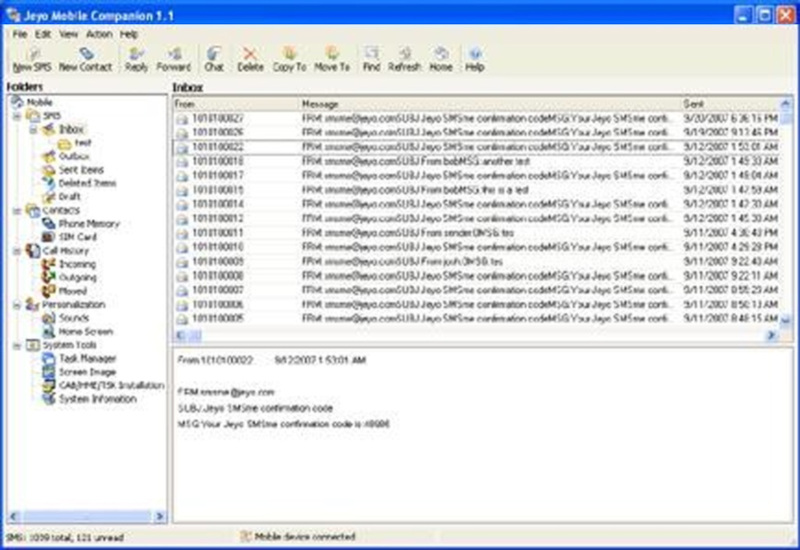Click message list scroll down arrow
The height and width of the screenshot is (550, 800).
point(786,320)
